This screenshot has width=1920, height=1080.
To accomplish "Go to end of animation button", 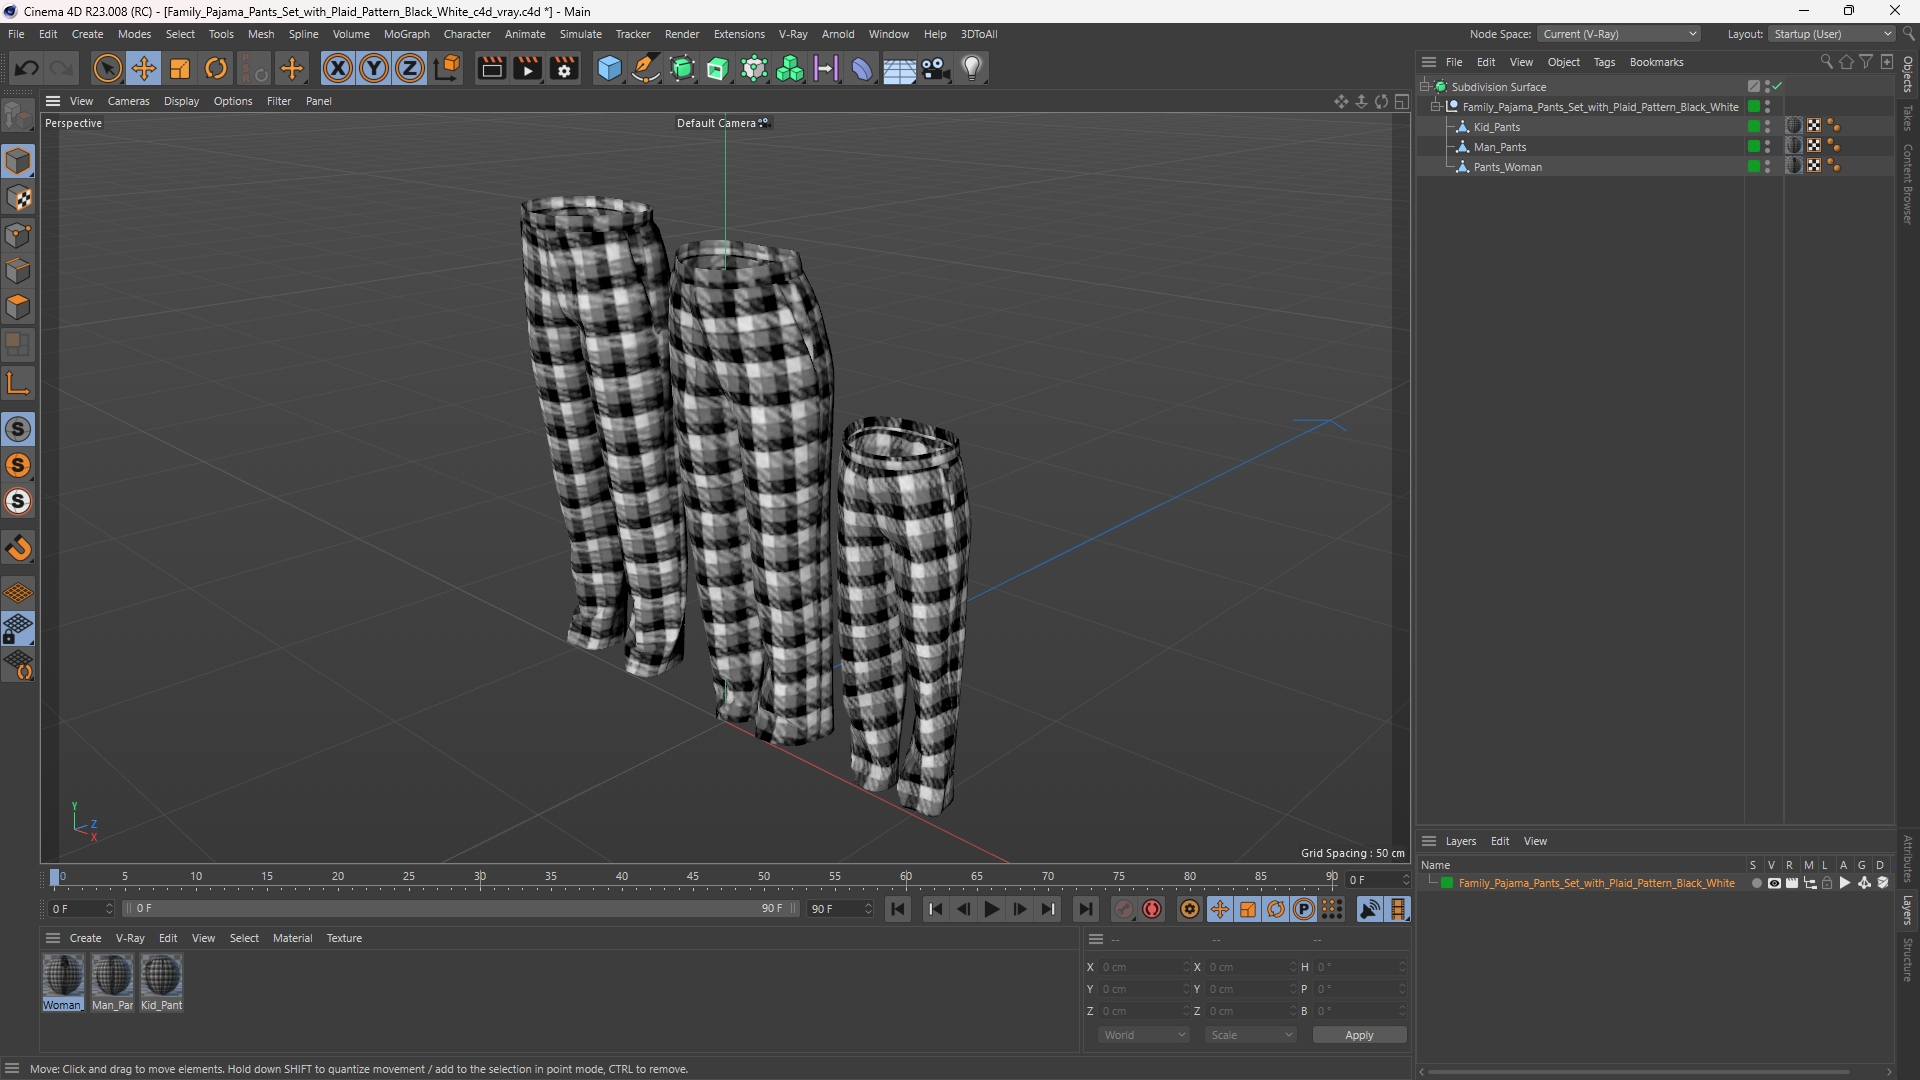I will (x=1086, y=909).
